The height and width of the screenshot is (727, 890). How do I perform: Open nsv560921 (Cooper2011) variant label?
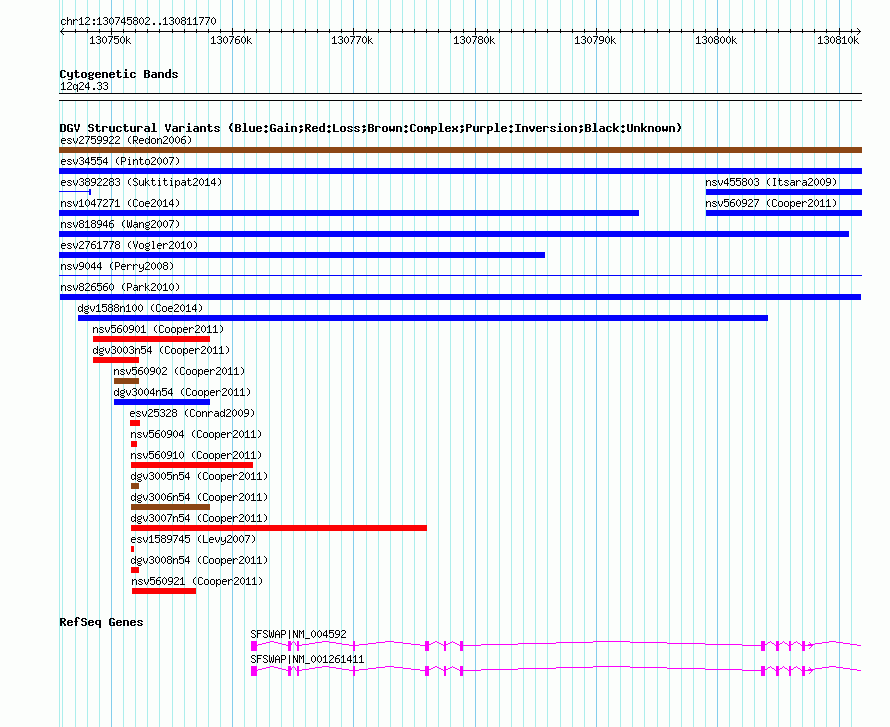click(x=197, y=581)
